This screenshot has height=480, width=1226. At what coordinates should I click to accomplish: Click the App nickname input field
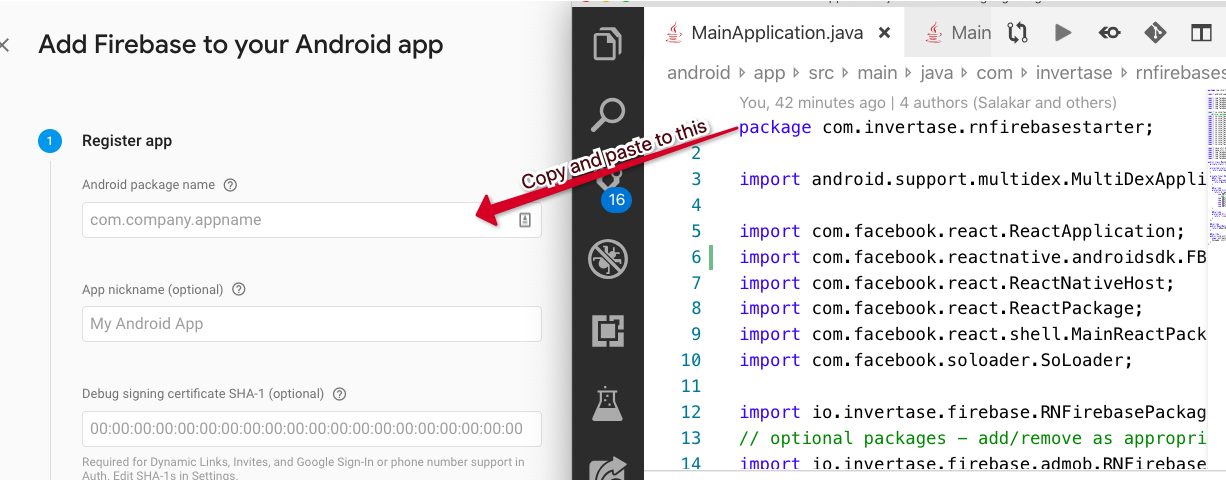click(x=311, y=324)
